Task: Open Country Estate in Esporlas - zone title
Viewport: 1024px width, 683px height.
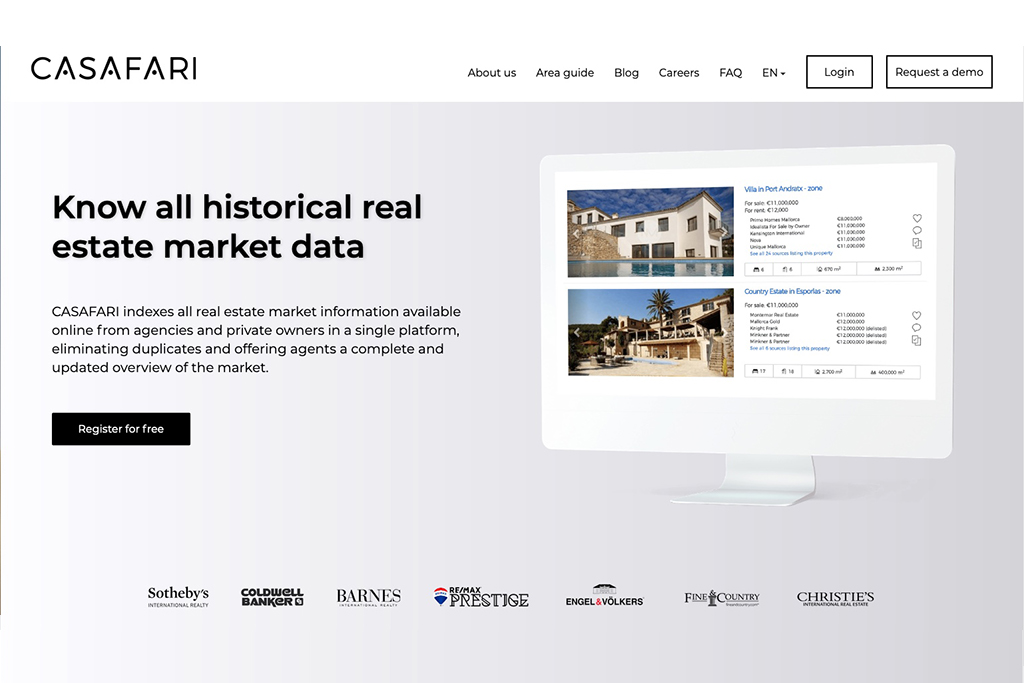Action: 792,291
